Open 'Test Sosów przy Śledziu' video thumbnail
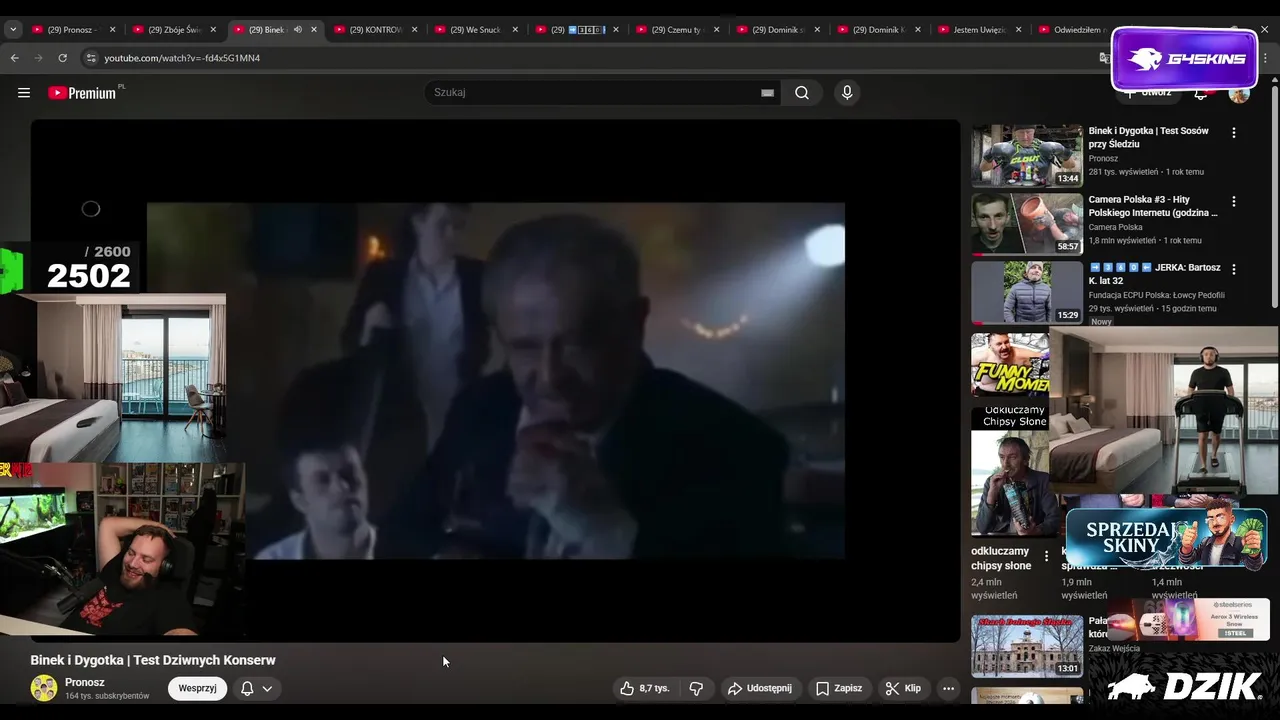This screenshot has width=1280, height=720. [1027, 155]
